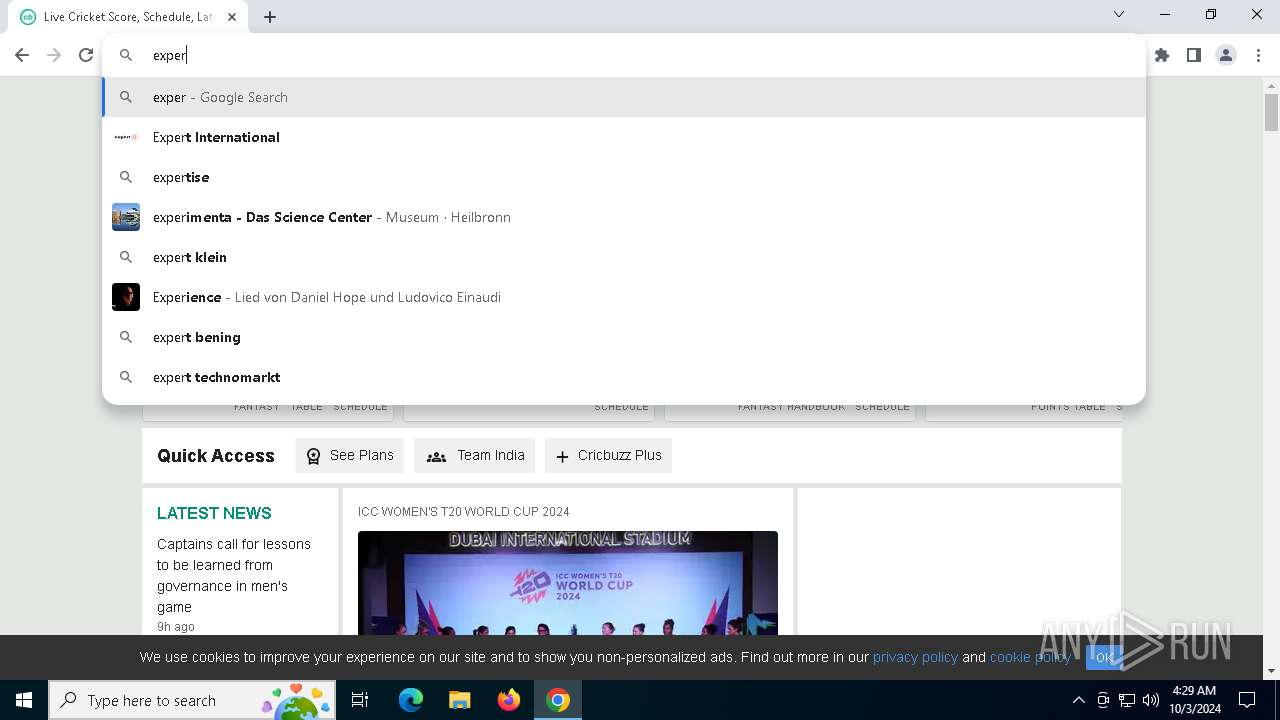The width and height of the screenshot is (1280, 720).
Task: Select 'Experience - Lied von Daniel Hope' suggestion
Action: coord(624,297)
